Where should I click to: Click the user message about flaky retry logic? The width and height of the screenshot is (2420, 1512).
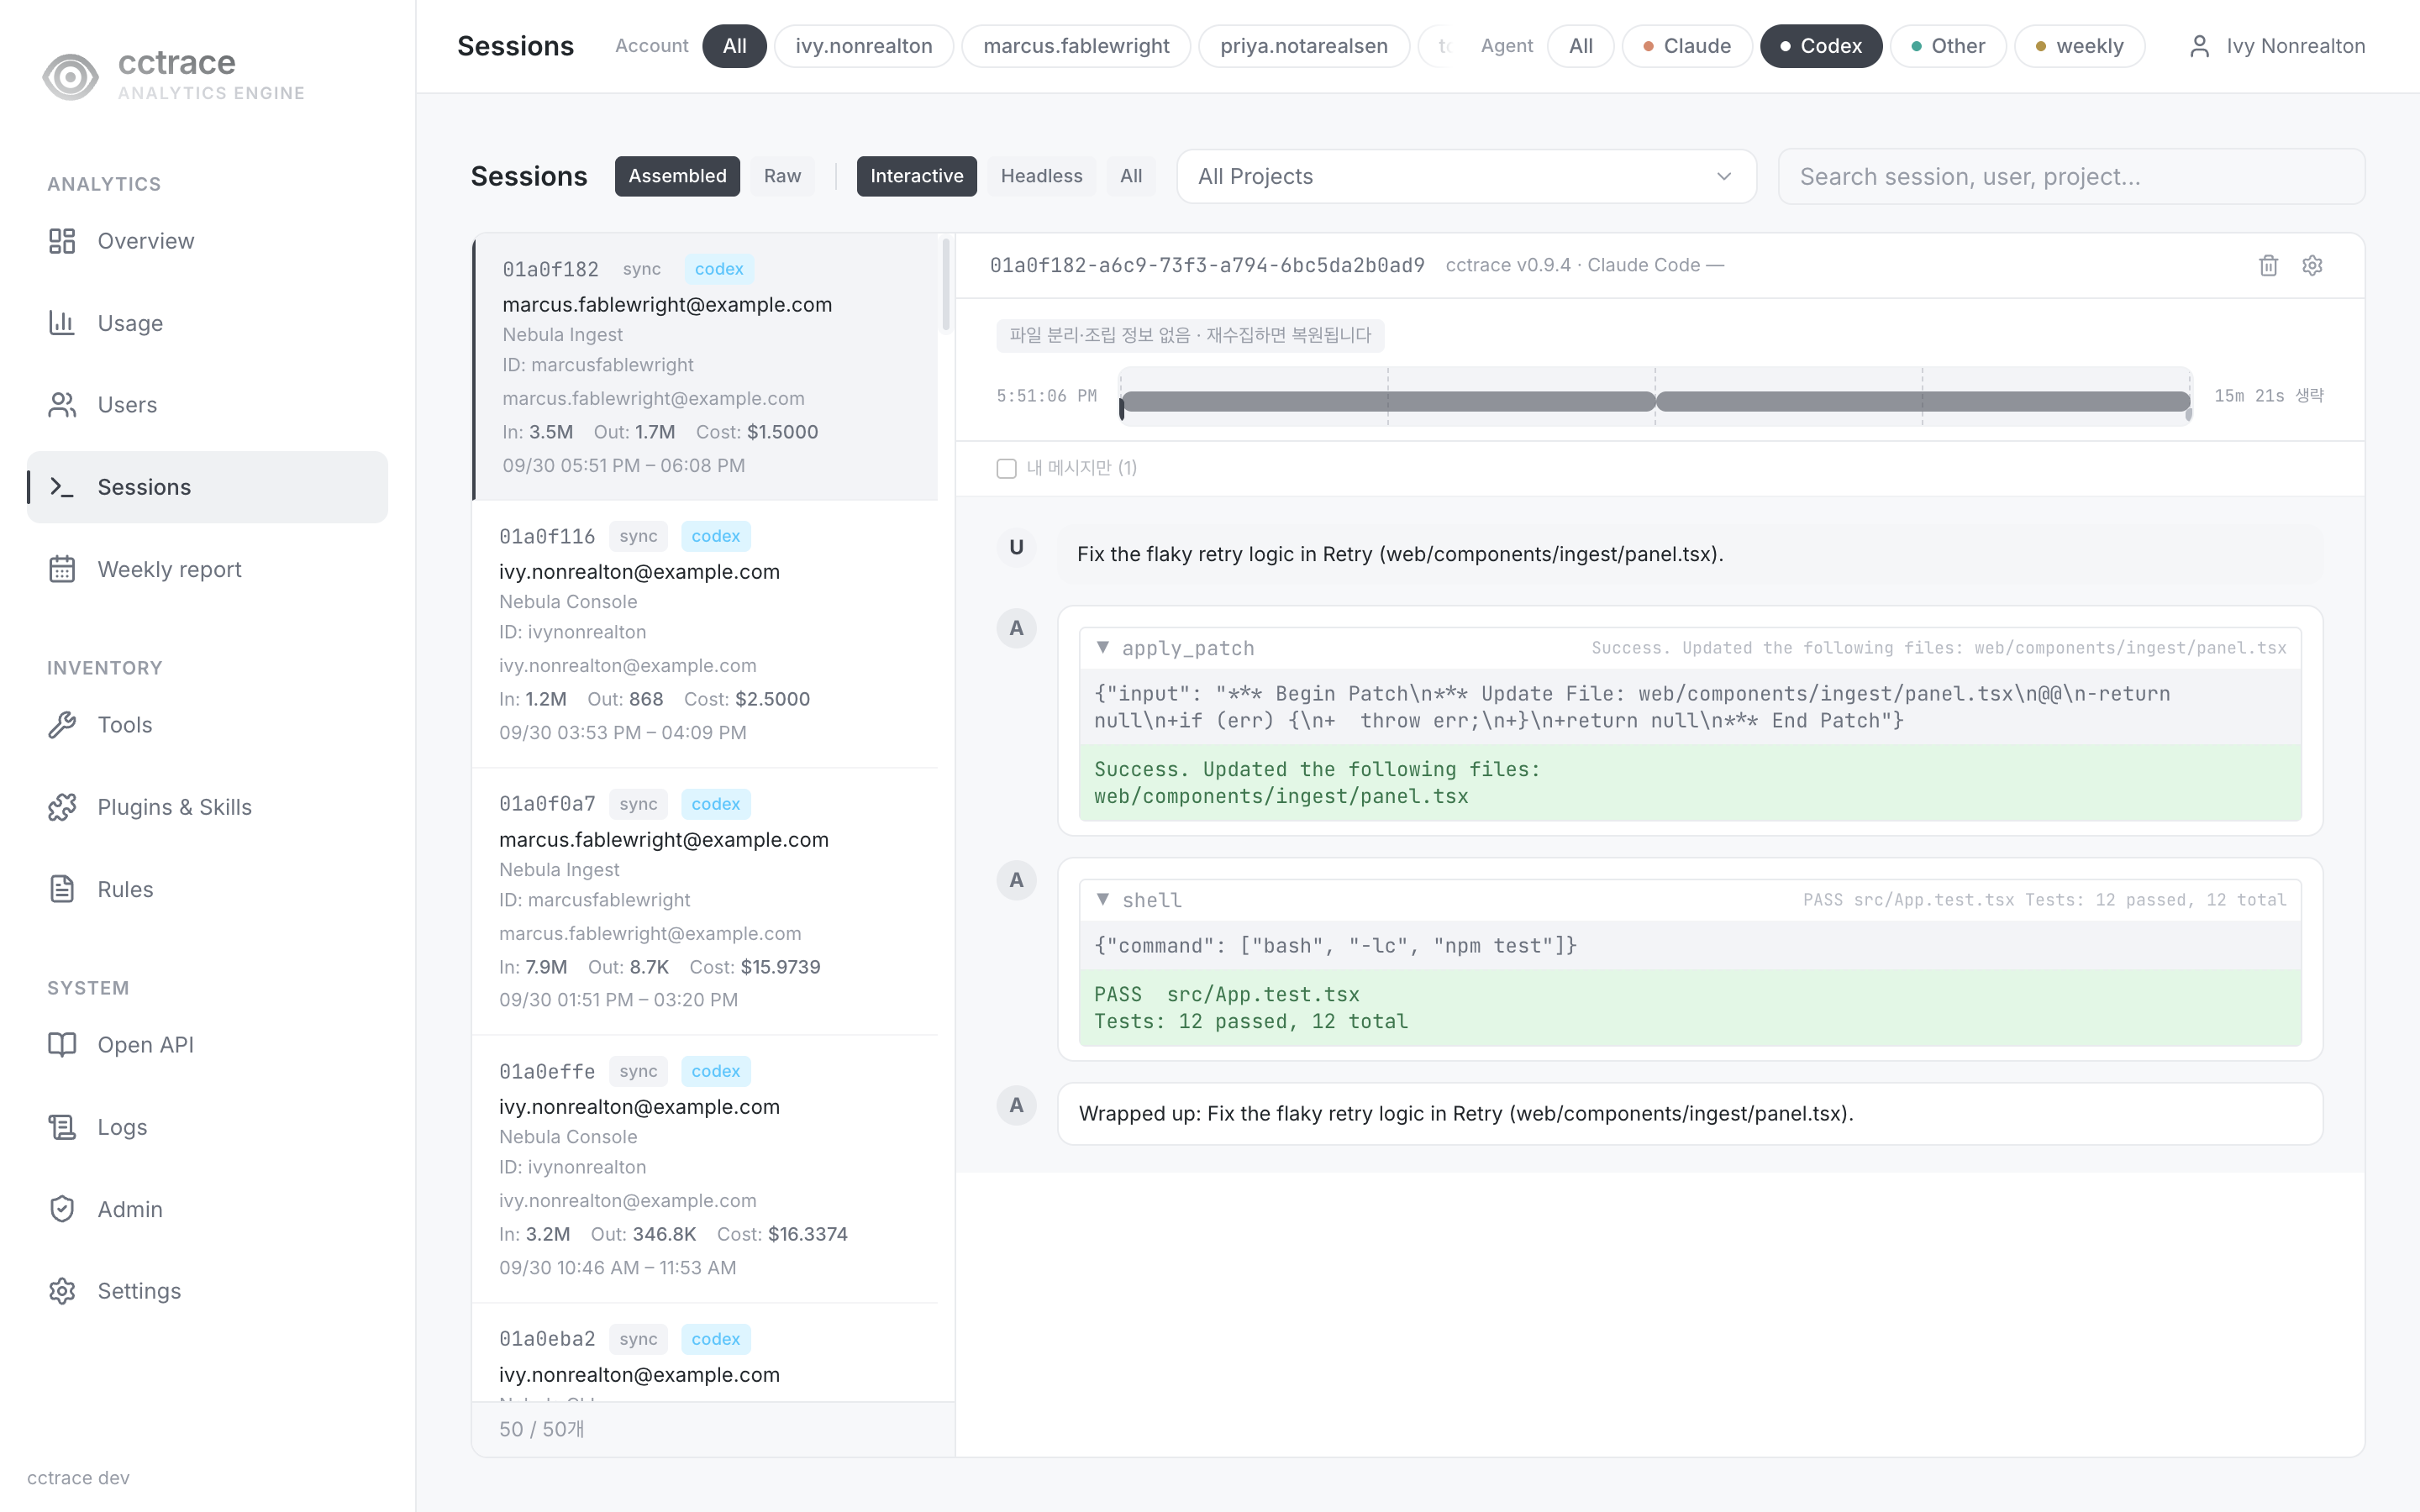(1689, 554)
